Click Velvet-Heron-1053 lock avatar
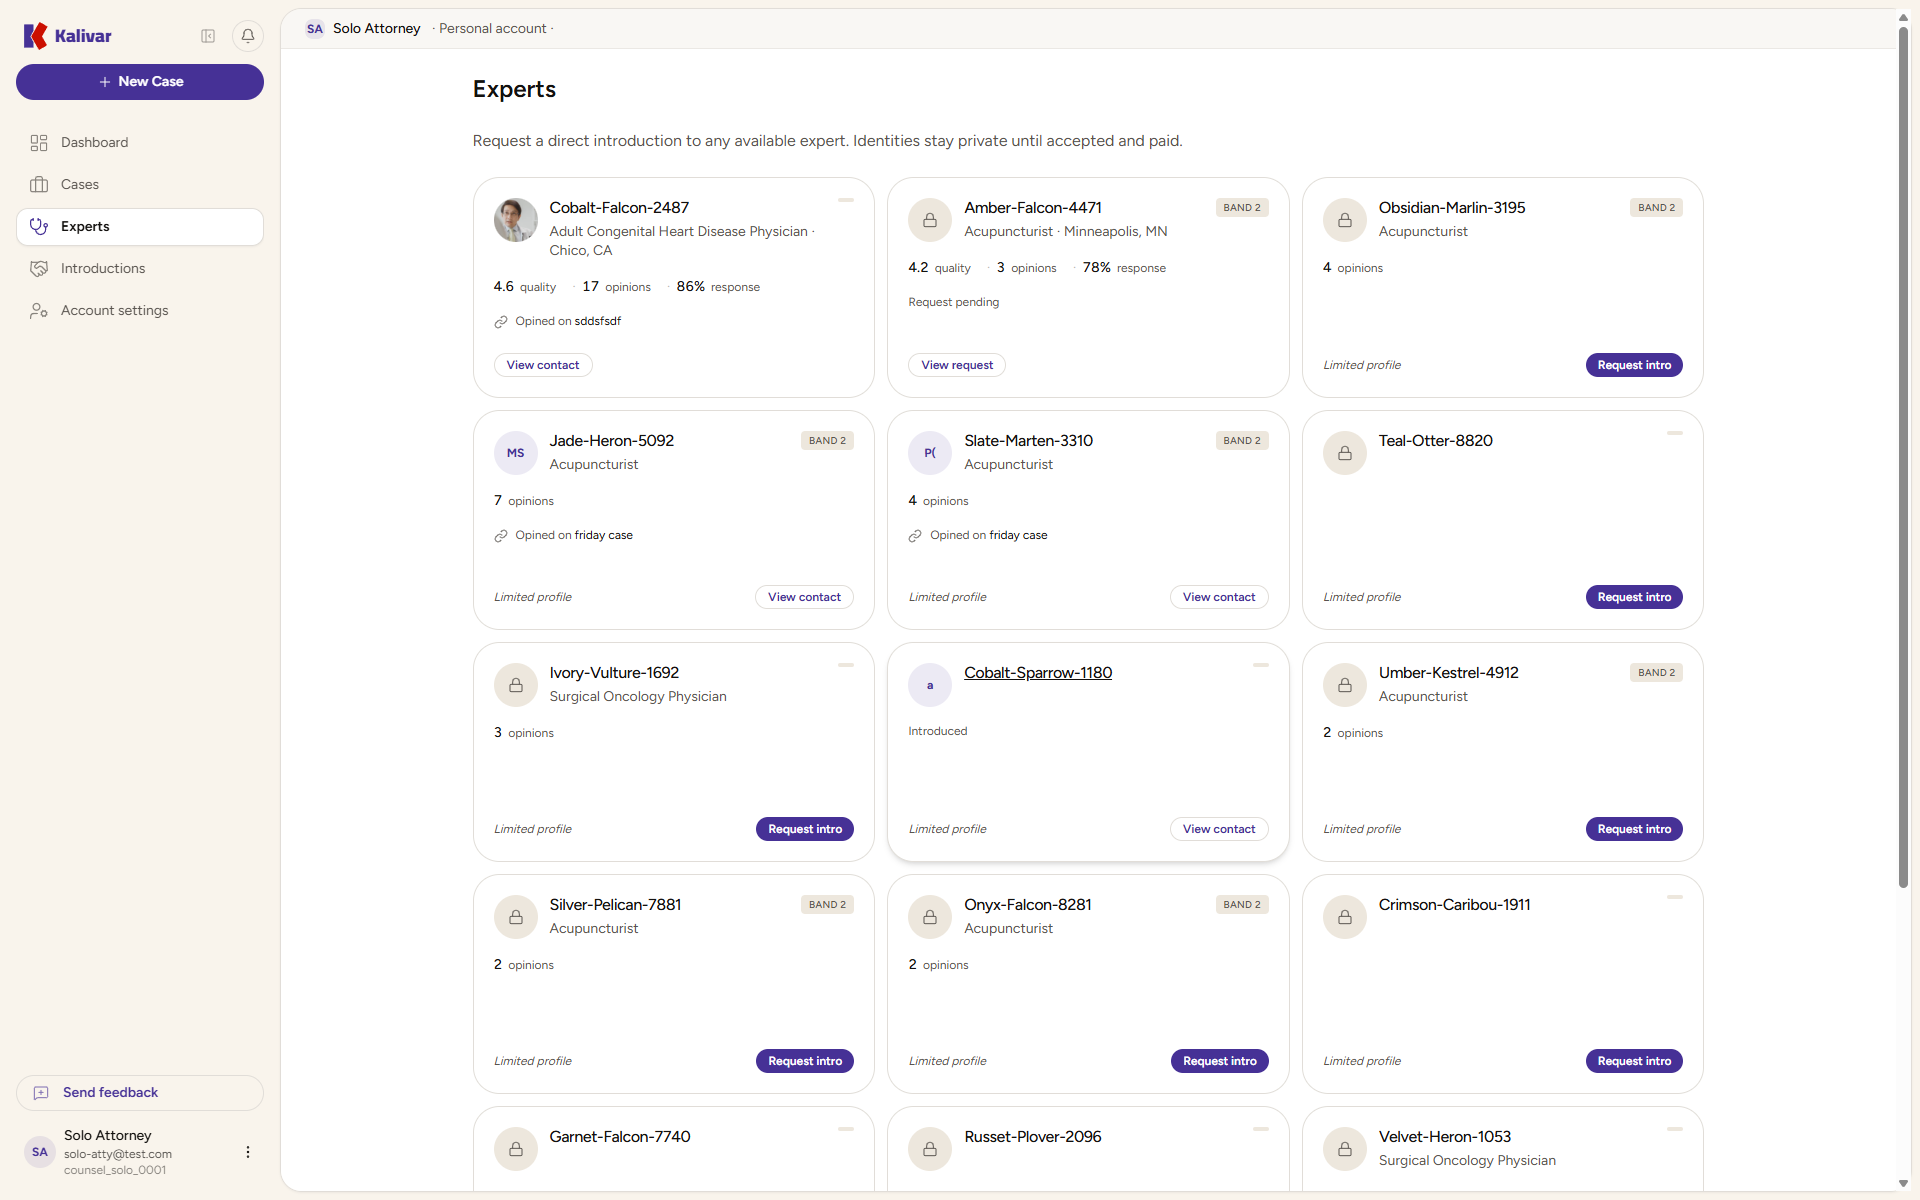The height and width of the screenshot is (1200, 1920). coord(1345,1149)
